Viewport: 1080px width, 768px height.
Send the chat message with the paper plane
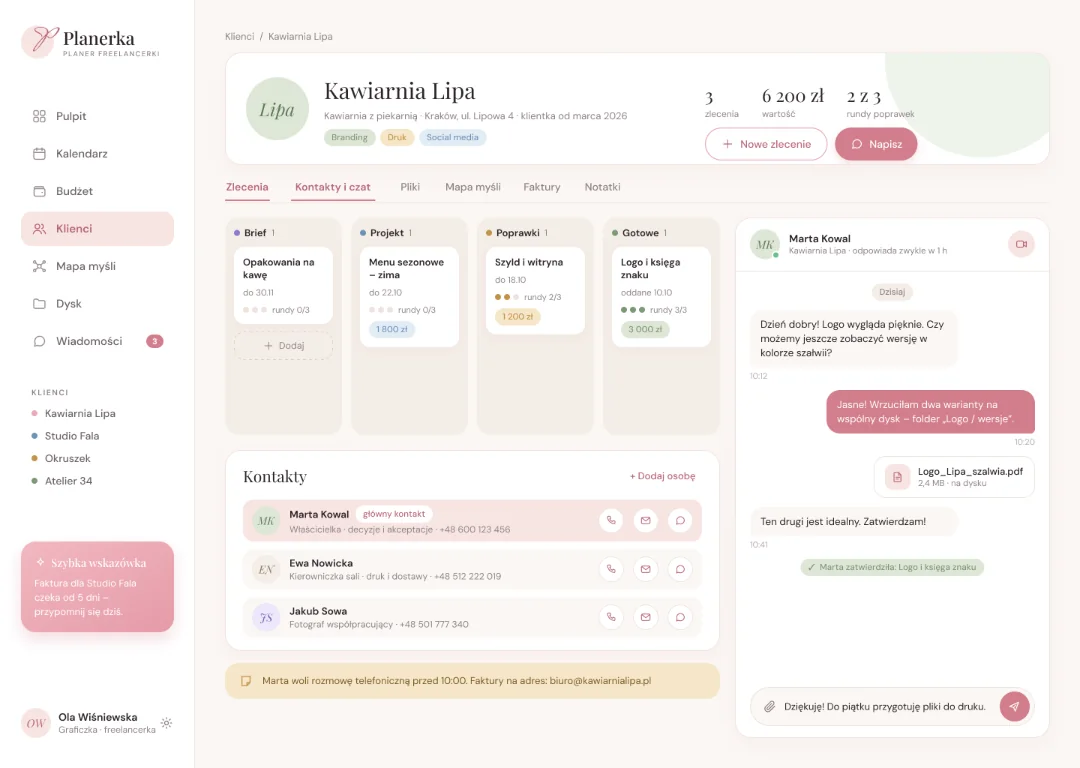[x=1014, y=706]
